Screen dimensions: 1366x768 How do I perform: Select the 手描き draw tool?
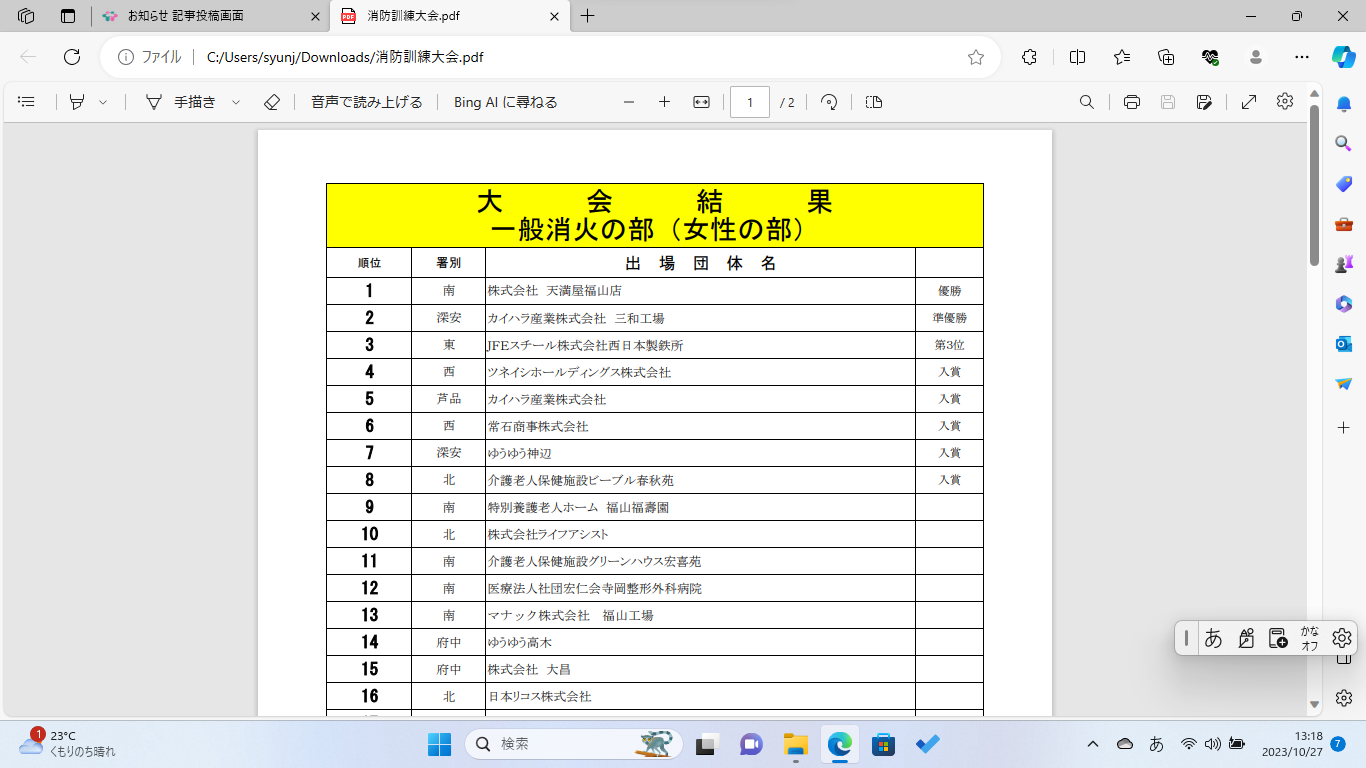(x=181, y=102)
